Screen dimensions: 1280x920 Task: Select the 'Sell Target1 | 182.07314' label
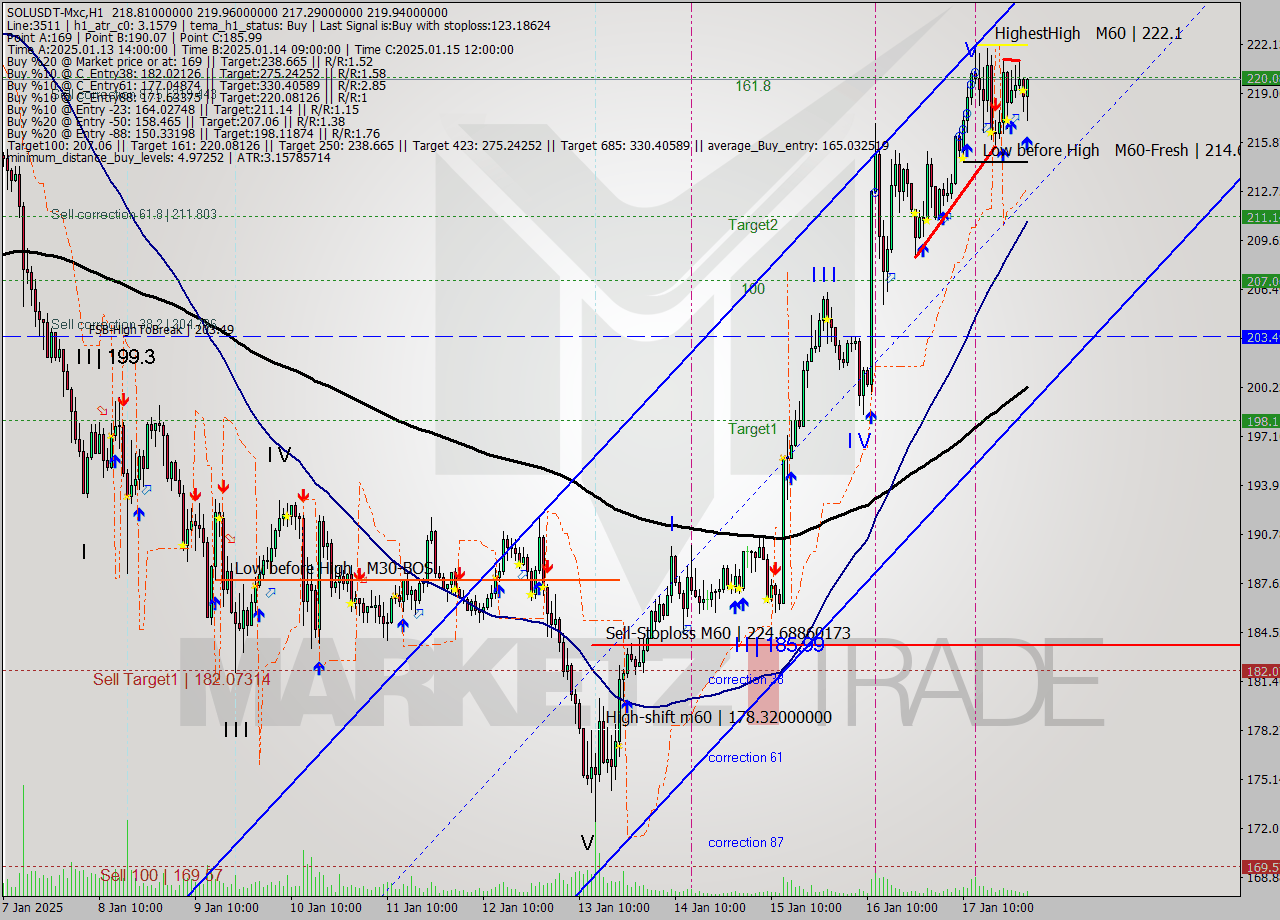(182, 680)
